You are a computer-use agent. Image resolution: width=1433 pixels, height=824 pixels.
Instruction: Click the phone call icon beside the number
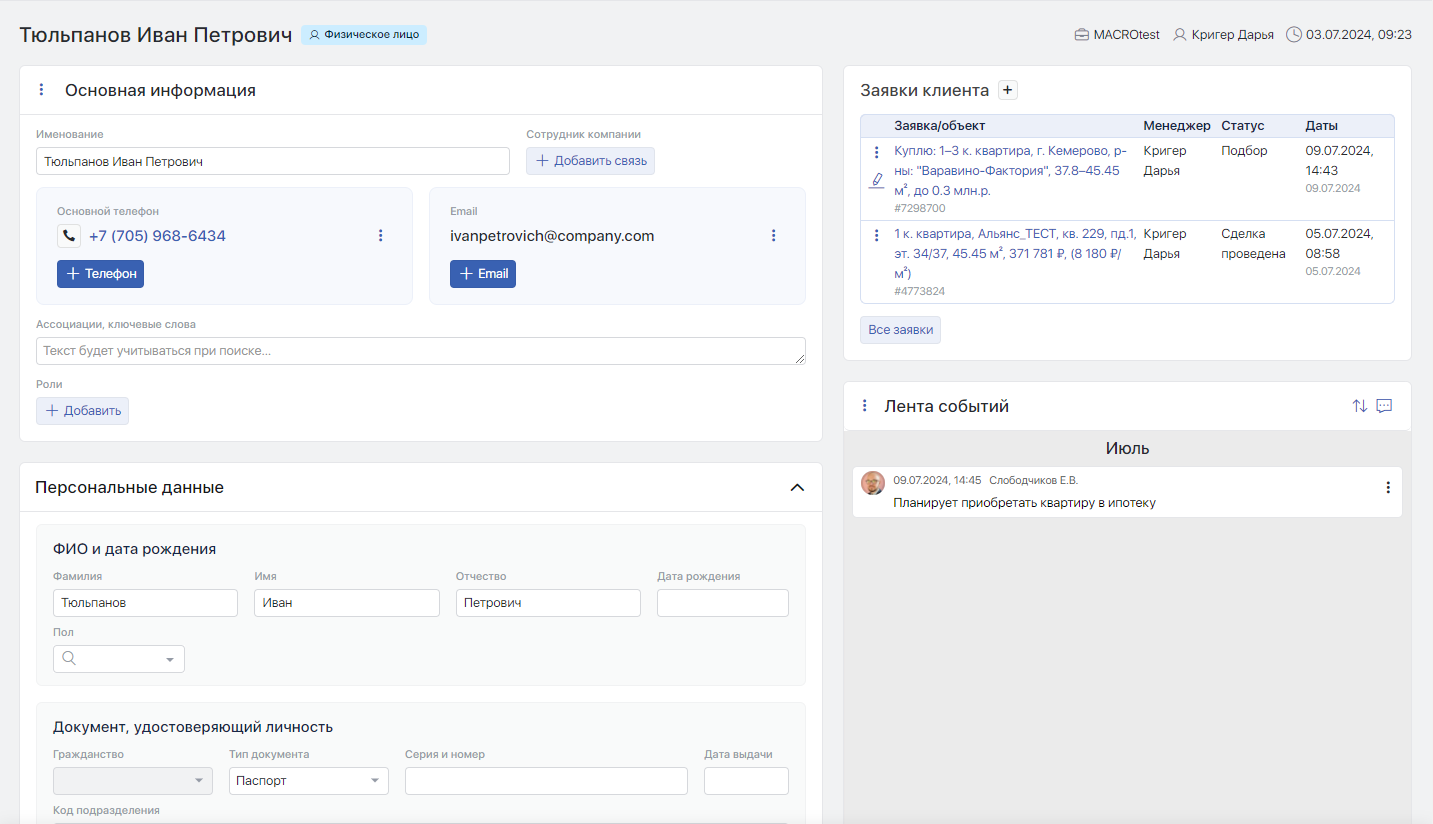[x=69, y=236]
